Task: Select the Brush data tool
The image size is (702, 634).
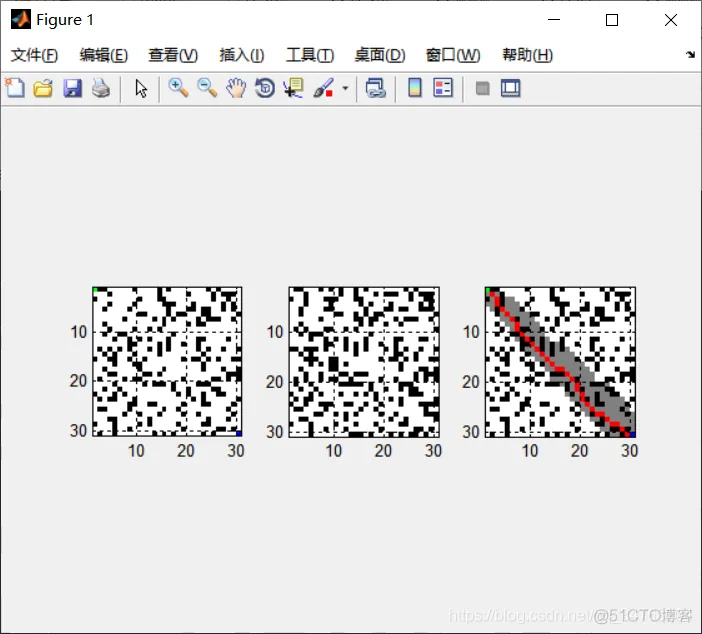Action: pos(323,88)
